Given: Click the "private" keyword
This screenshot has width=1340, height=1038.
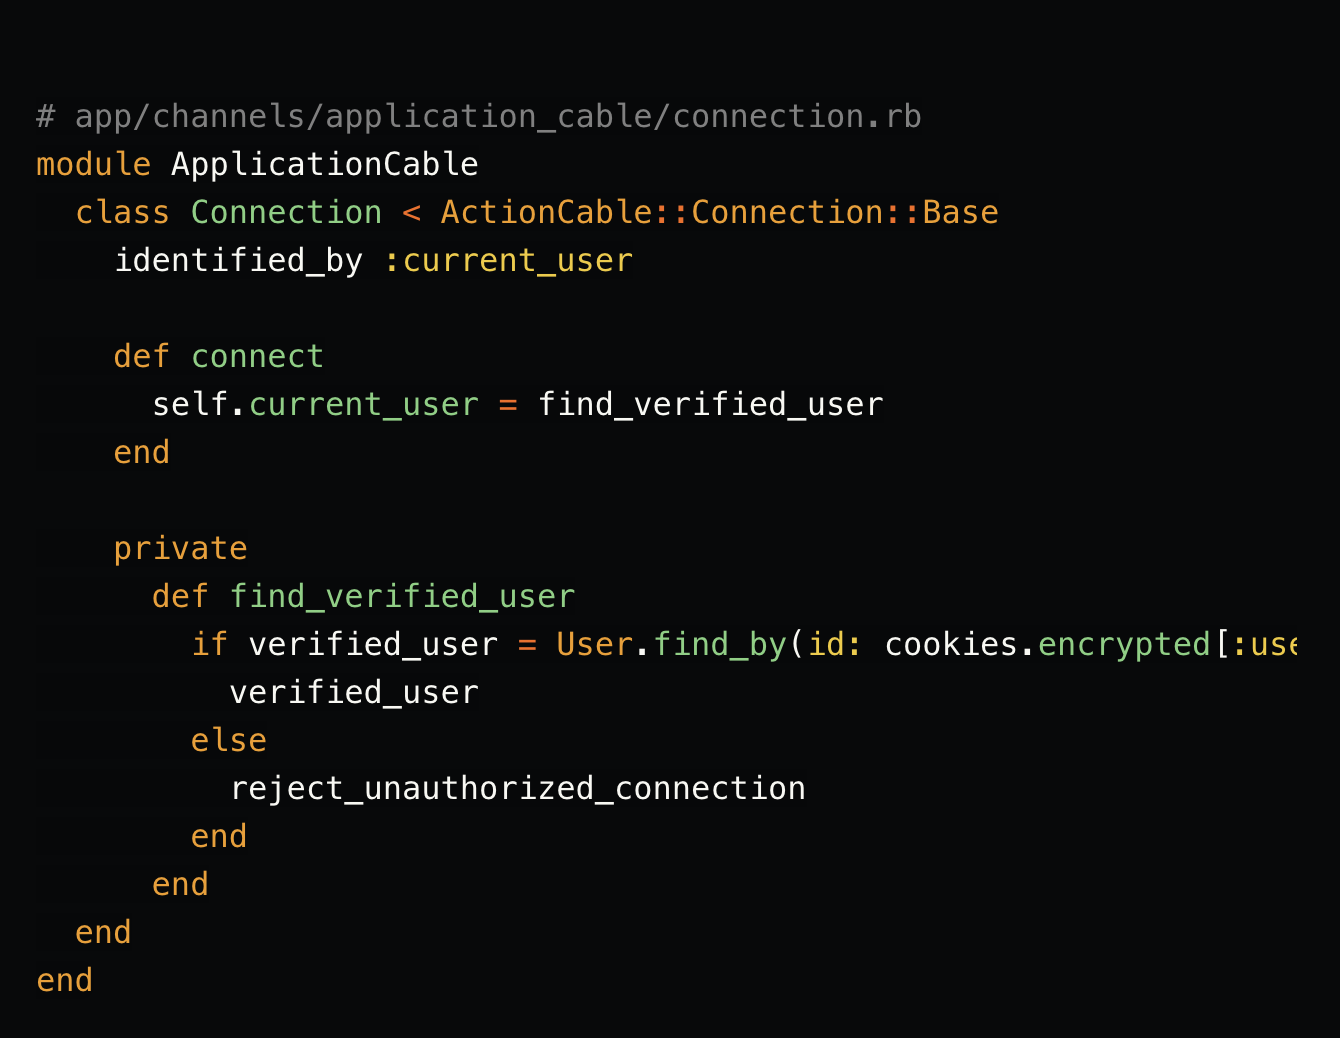Looking at the screenshot, I should pos(180,548).
